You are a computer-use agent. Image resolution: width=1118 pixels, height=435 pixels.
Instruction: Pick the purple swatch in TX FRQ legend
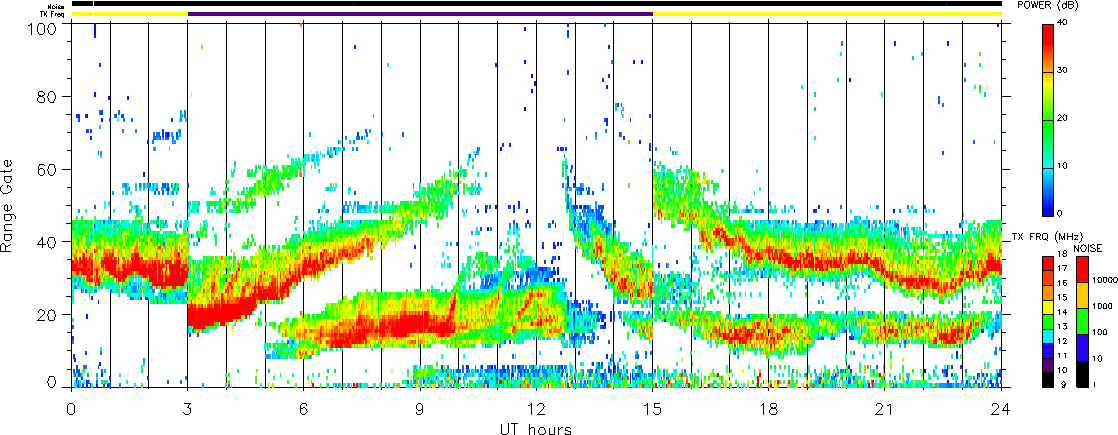[x=1049, y=364]
